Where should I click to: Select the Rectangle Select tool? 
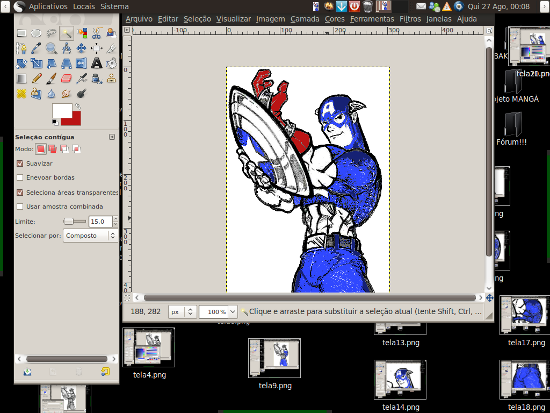tap(22, 33)
